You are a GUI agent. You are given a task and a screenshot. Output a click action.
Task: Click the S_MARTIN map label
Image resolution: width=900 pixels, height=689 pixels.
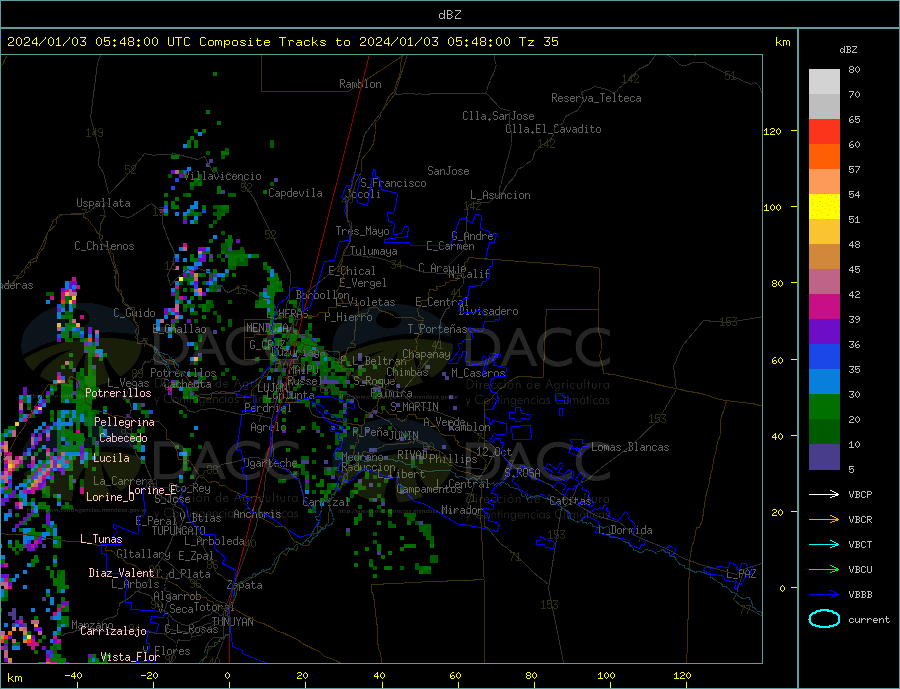point(414,407)
